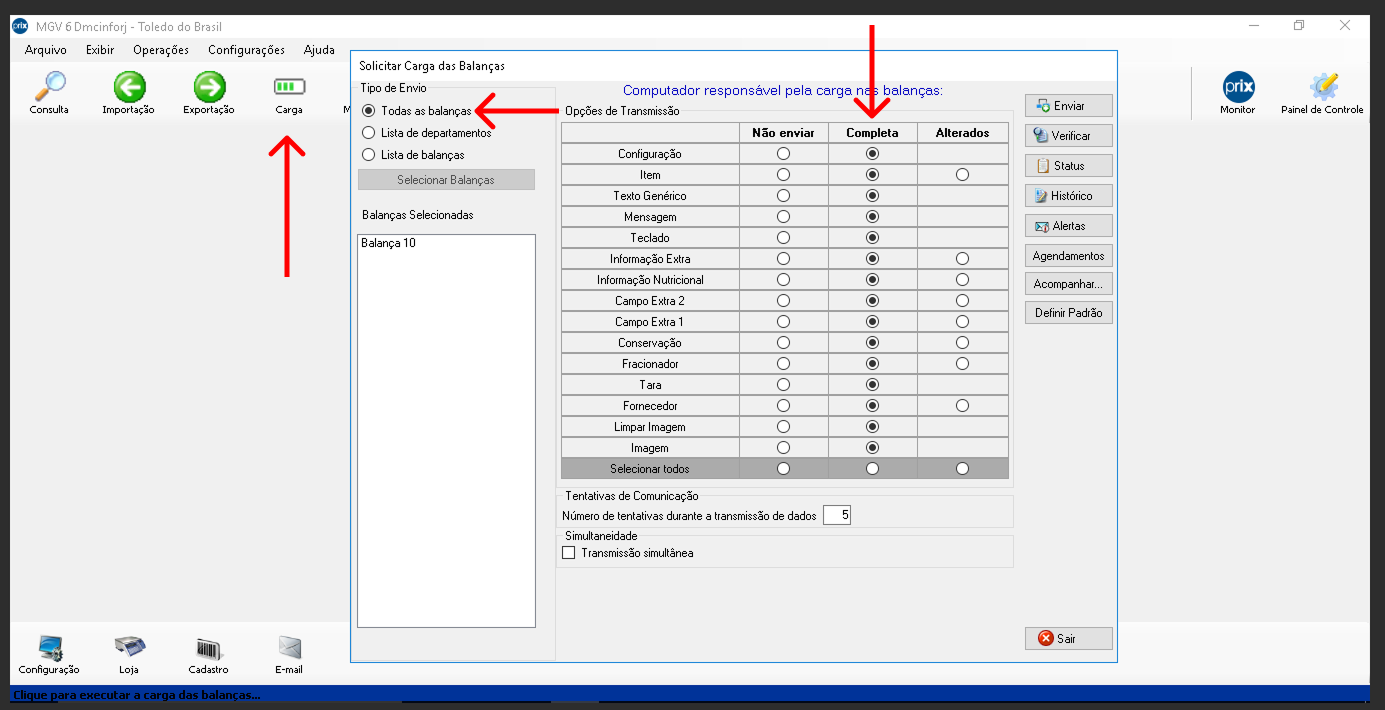Set Item row to Alterados

(x=962, y=175)
